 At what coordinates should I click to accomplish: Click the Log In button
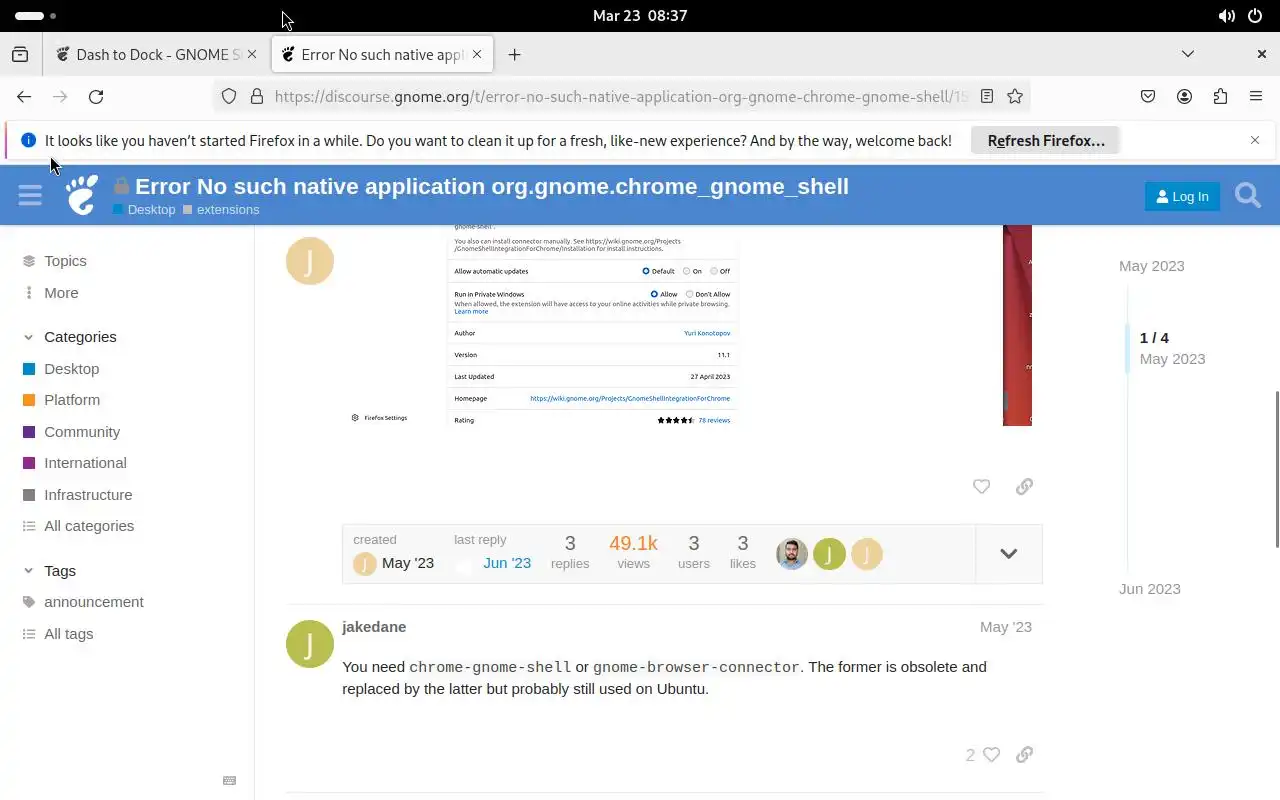1182,196
